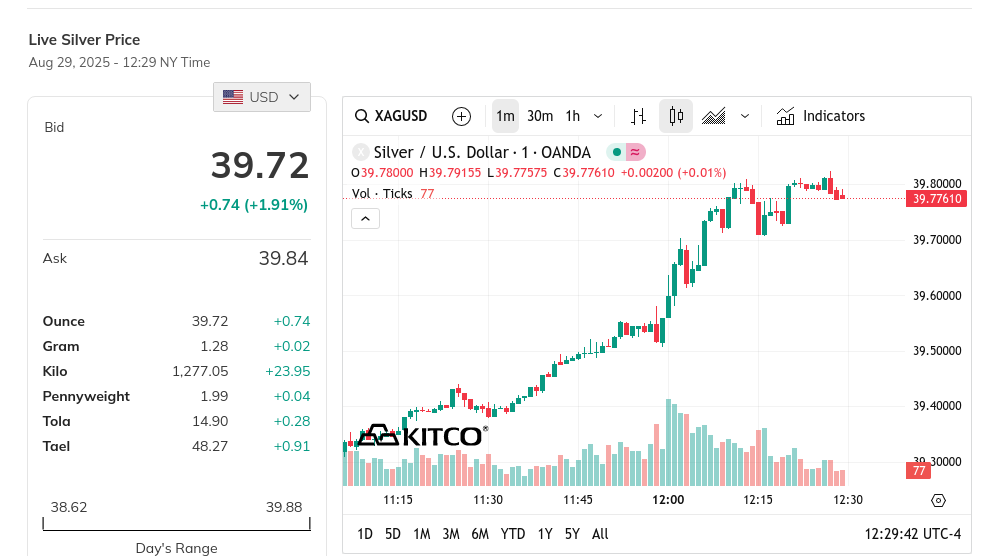Click the volume tick label 77 on axis

tap(918, 471)
